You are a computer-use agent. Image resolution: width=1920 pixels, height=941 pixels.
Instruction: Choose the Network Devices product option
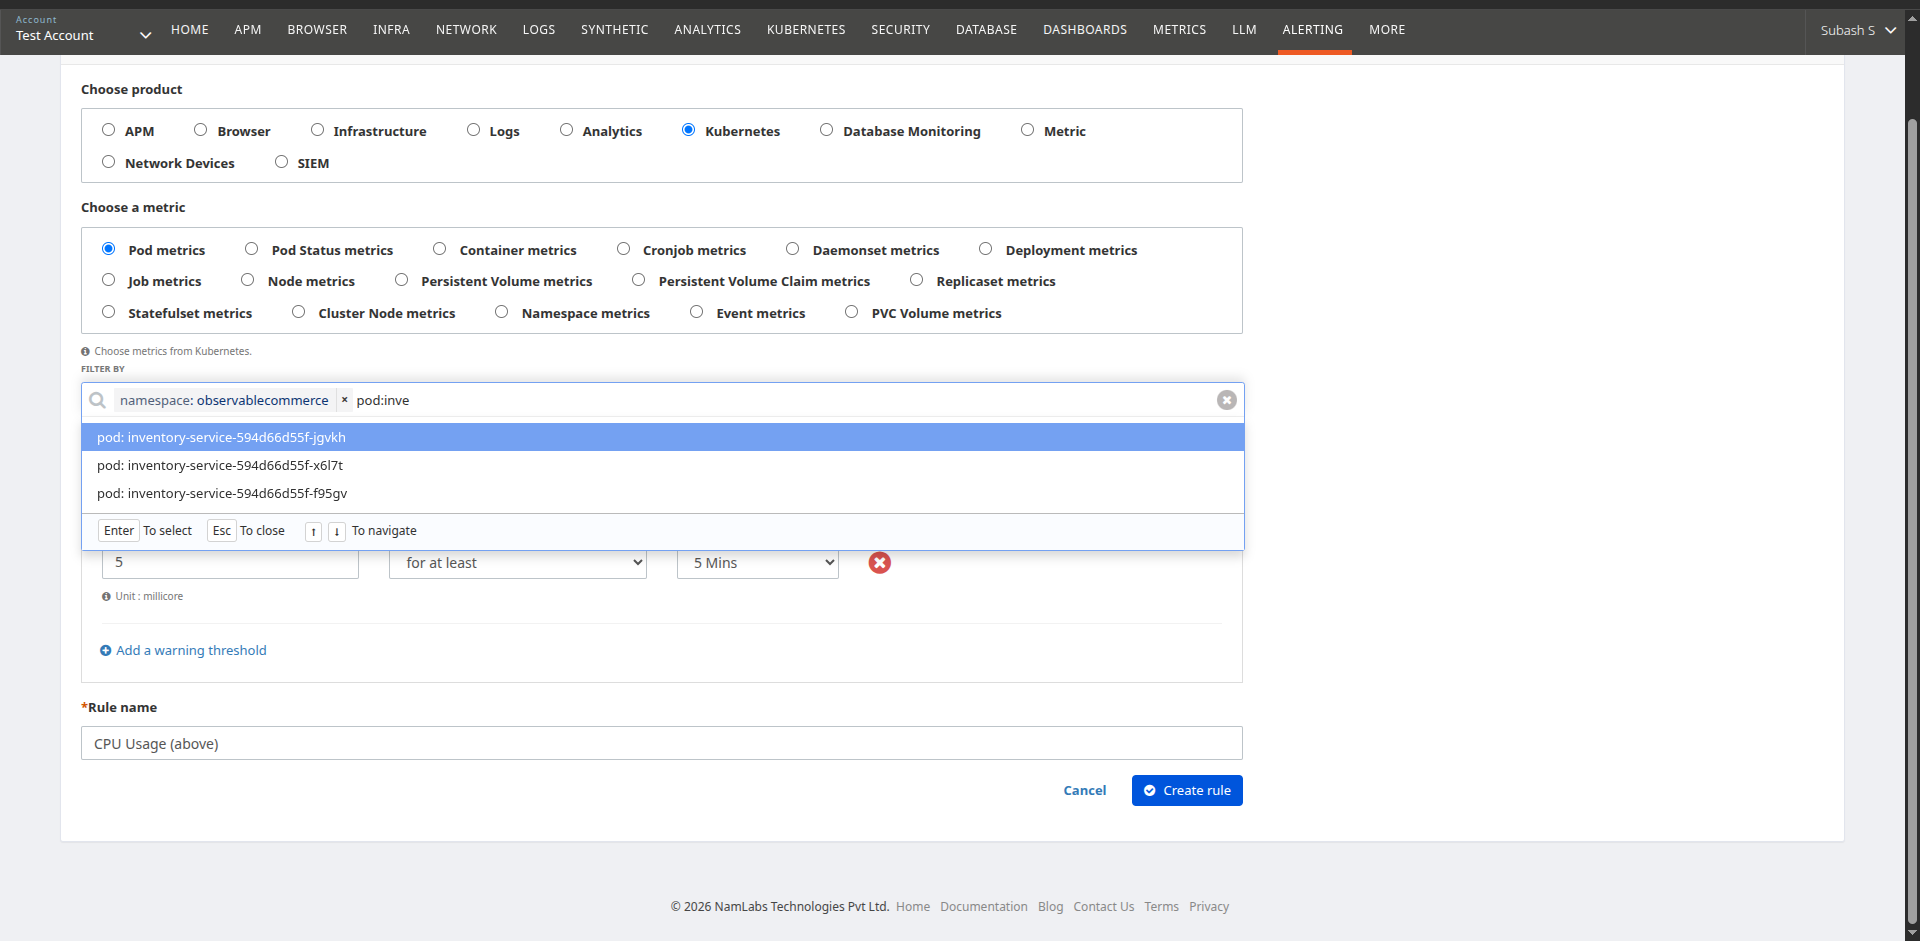(x=108, y=162)
